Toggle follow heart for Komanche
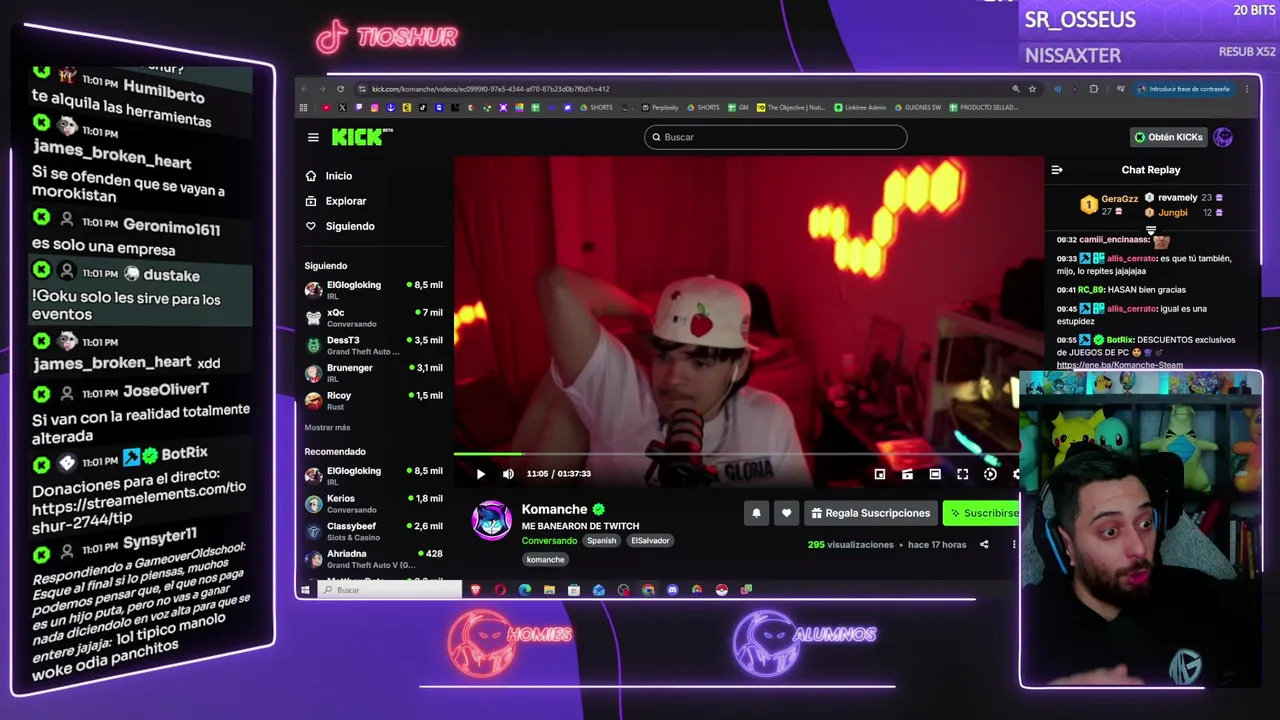The height and width of the screenshot is (720, 1280). tap(786, 513)
